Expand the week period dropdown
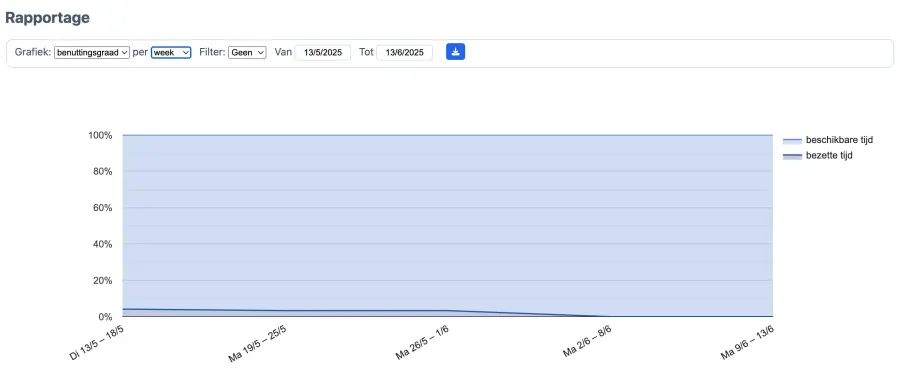The image size is (900, 384). click(171, 52)
